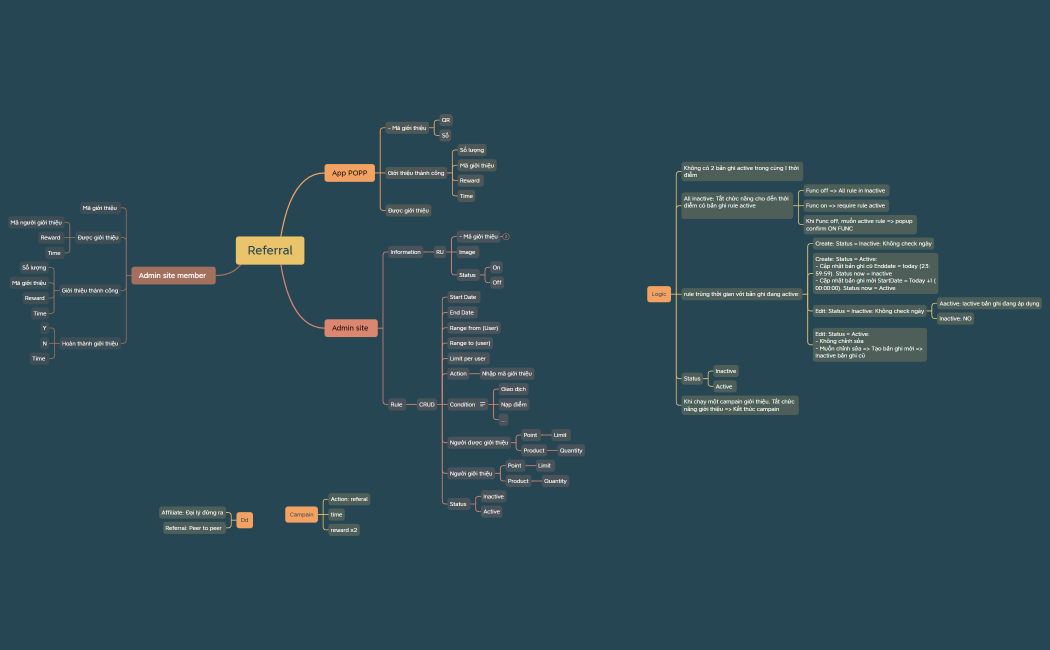Select the Inactive: NO node
Image resolution: width=1050 pixels, height=650 pixels.
[x=954, y=318]
